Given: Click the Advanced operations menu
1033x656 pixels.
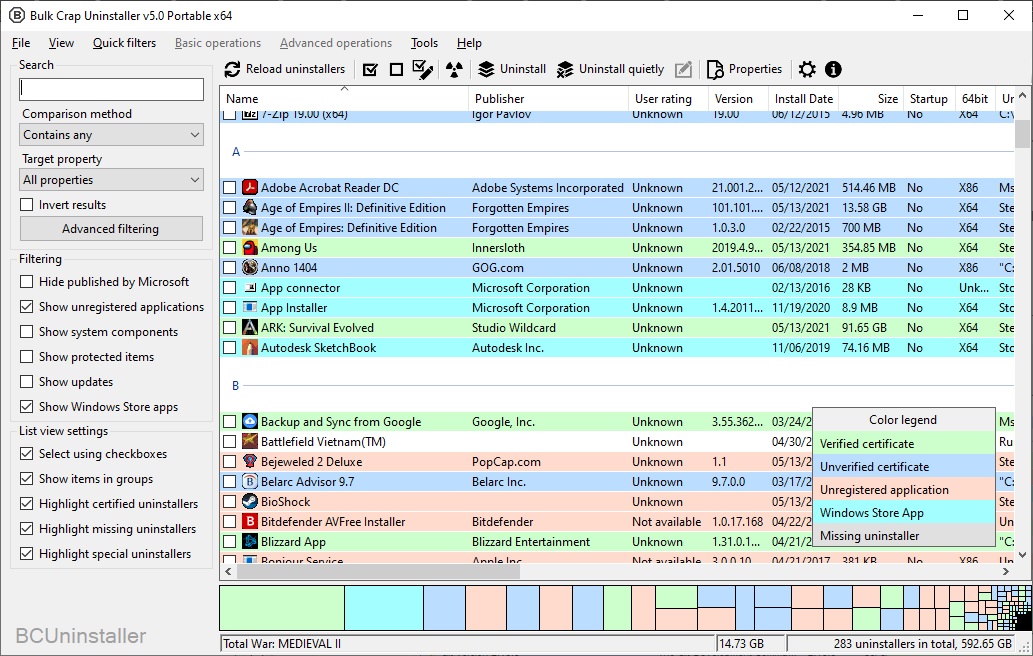Looking at the screenshot, I should tap(336, 43).
